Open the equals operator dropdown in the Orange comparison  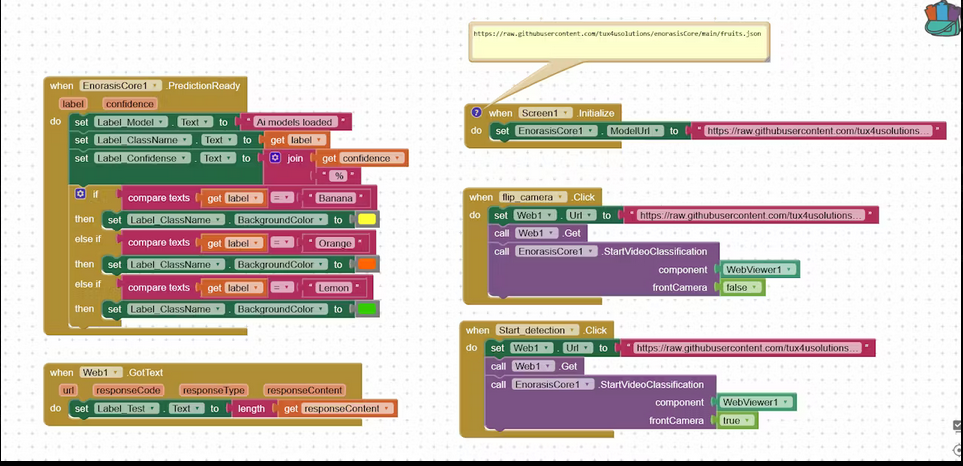click(x=283, y=243)
